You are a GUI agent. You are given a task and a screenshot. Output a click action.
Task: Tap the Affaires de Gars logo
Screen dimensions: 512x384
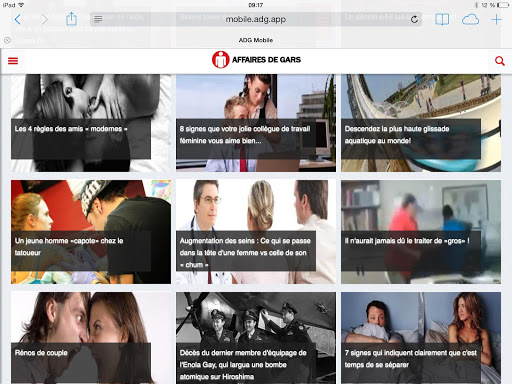pyautogui.click(x=256, y=60)
